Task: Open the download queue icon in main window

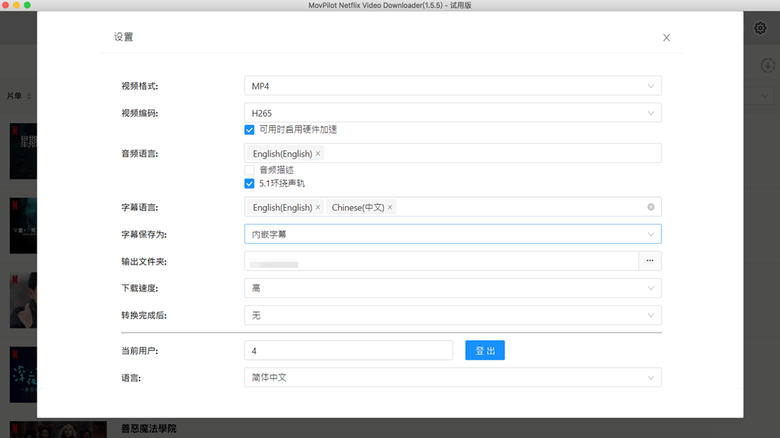Action: (x=768, y=65)
